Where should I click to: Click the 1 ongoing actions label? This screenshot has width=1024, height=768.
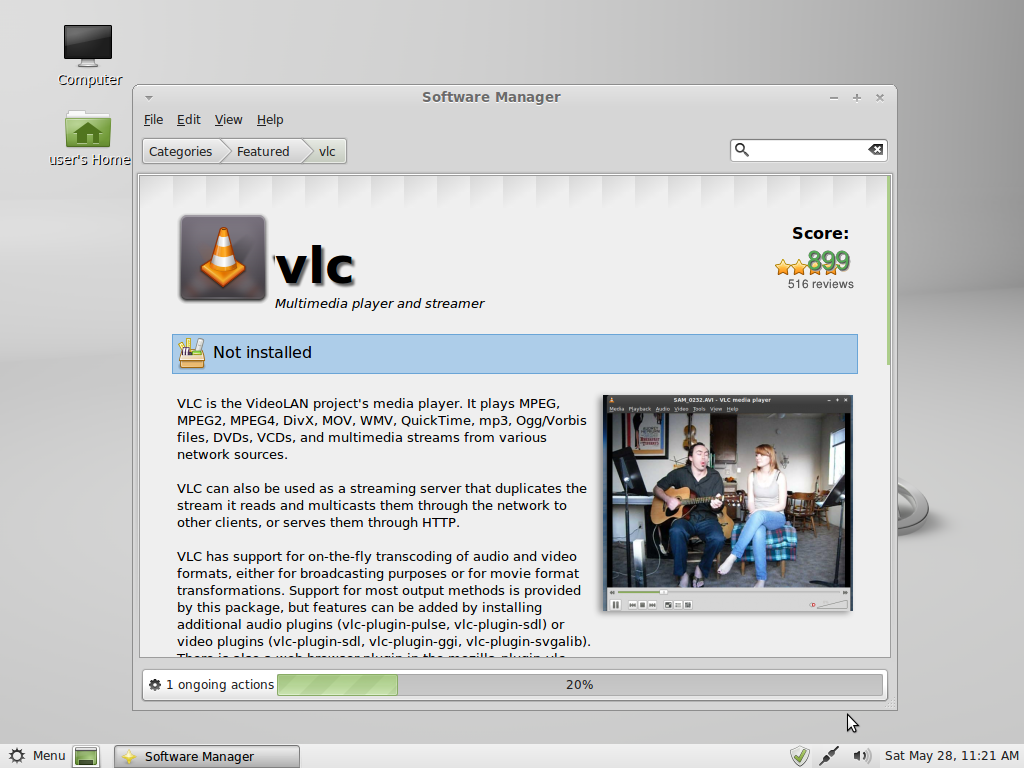[219, 684]
